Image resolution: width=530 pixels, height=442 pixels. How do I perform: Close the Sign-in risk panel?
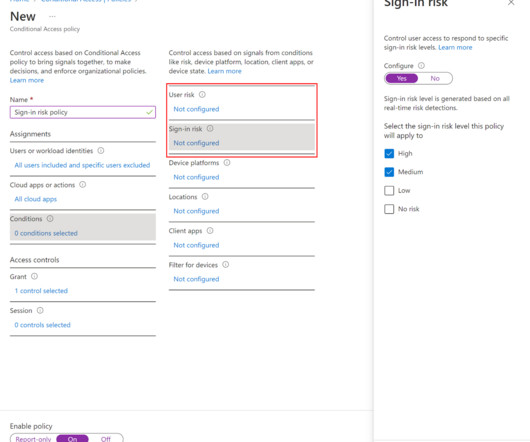[x=511, y=3]
